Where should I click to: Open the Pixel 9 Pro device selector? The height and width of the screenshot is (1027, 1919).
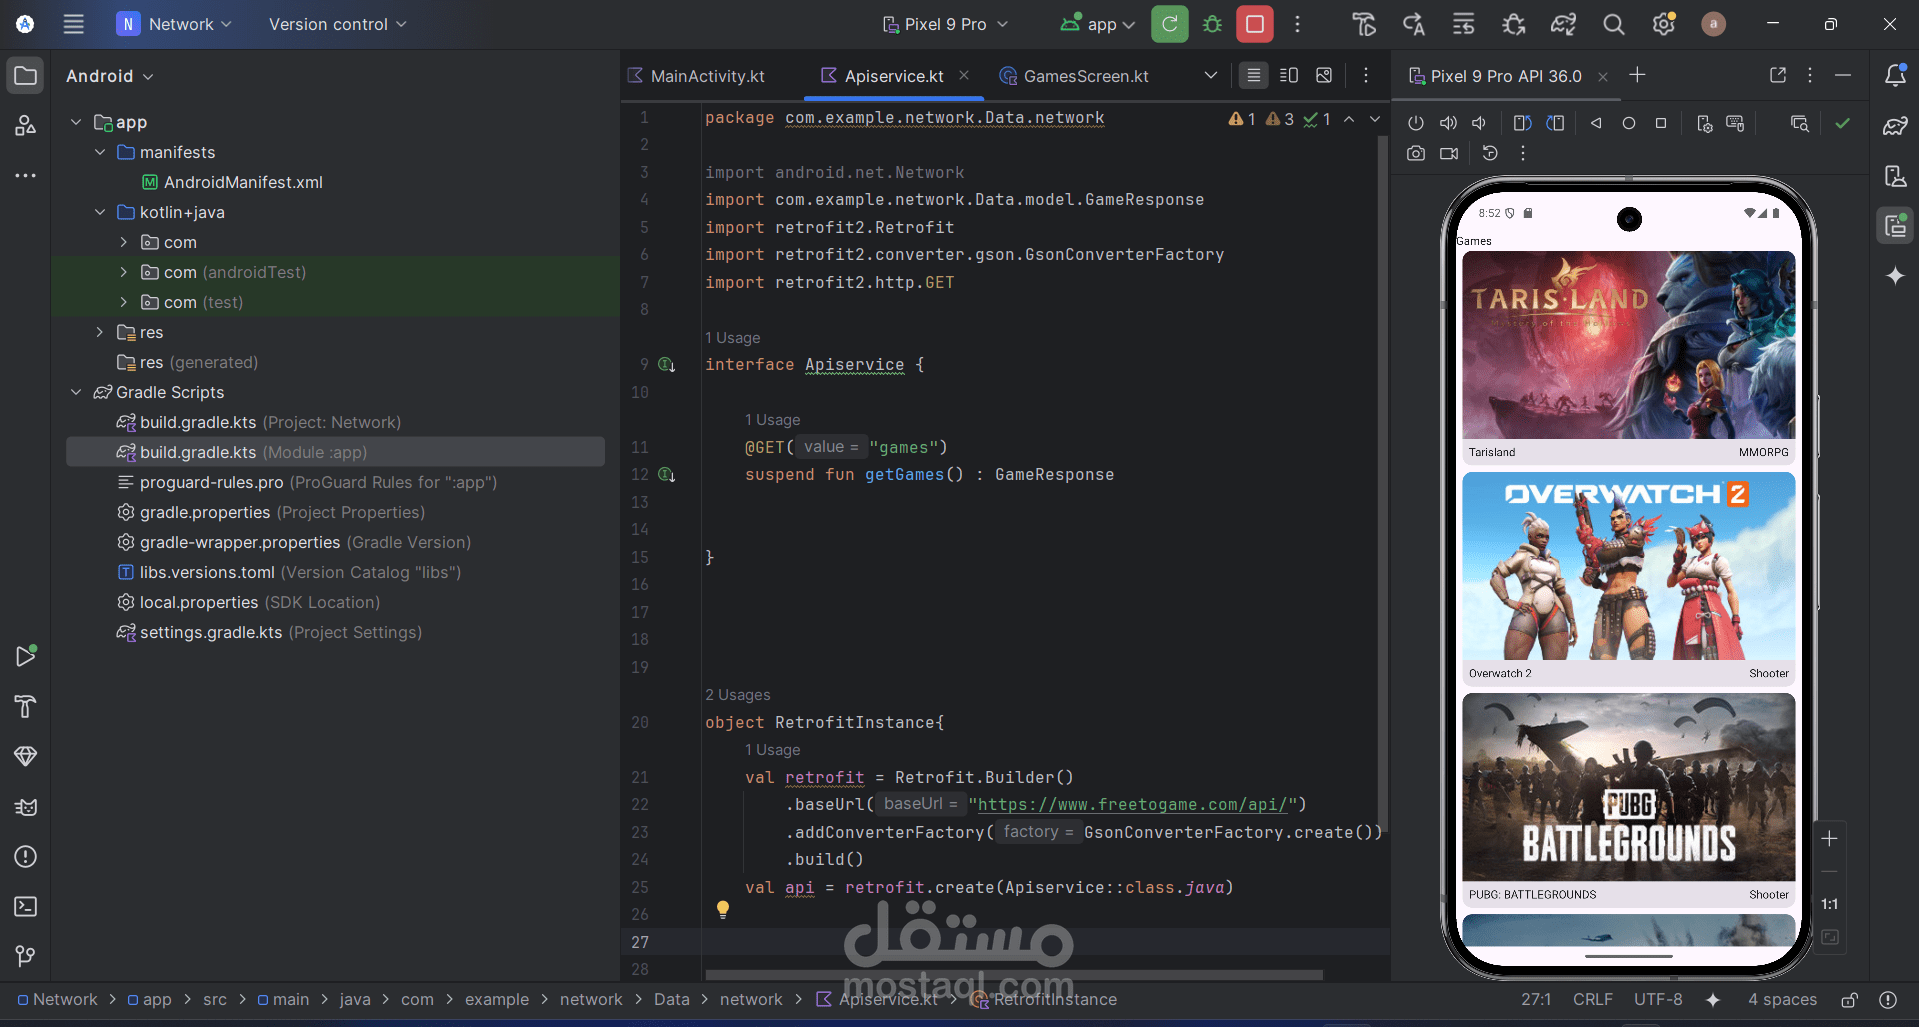tap(945, 24)
